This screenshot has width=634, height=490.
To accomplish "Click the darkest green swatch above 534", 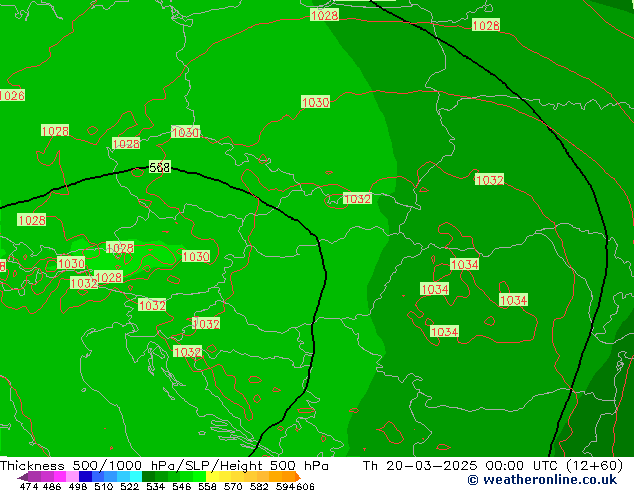I will tap(148, 476).
